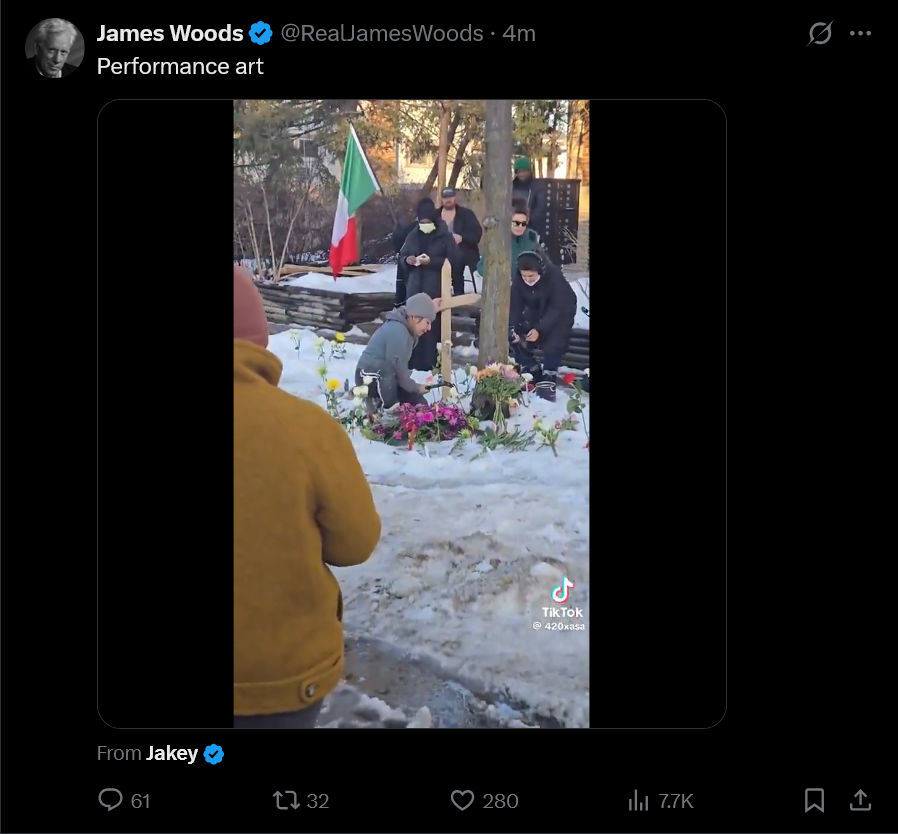Image resolution: width=898 pixels, height=834 pixels.
Task: Click the 61 replies count
Action: [x=140, y=801]
